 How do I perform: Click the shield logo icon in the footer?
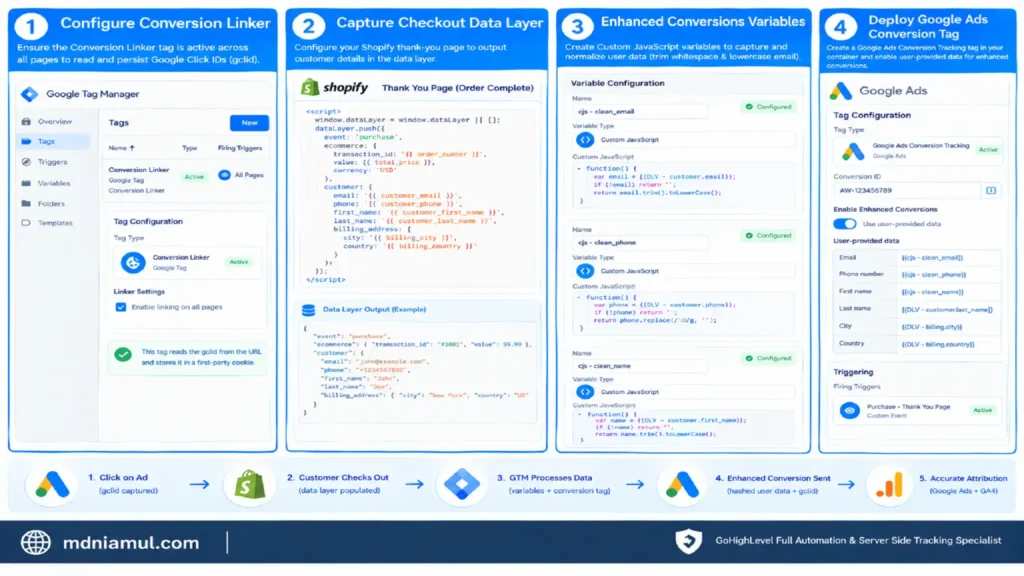coord(688,541)
